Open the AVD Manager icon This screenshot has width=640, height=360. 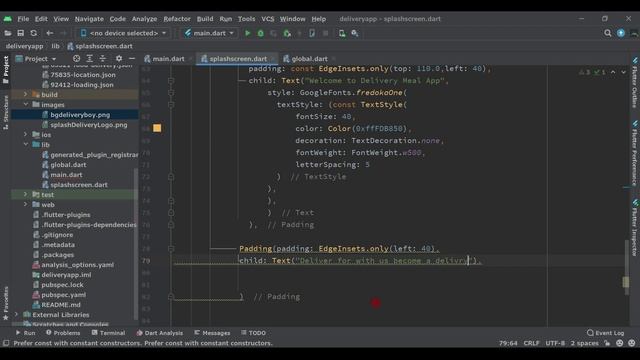(x=342, y=33)
